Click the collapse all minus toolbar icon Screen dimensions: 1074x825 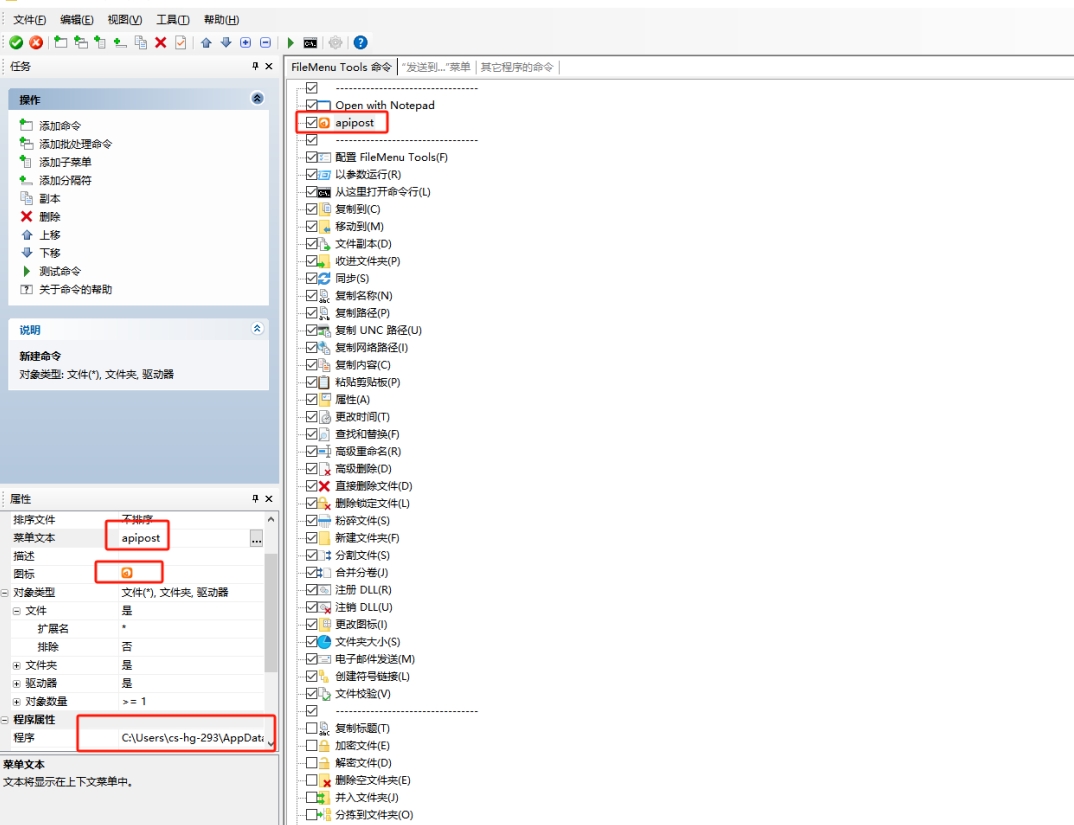(x=265, y=42)
